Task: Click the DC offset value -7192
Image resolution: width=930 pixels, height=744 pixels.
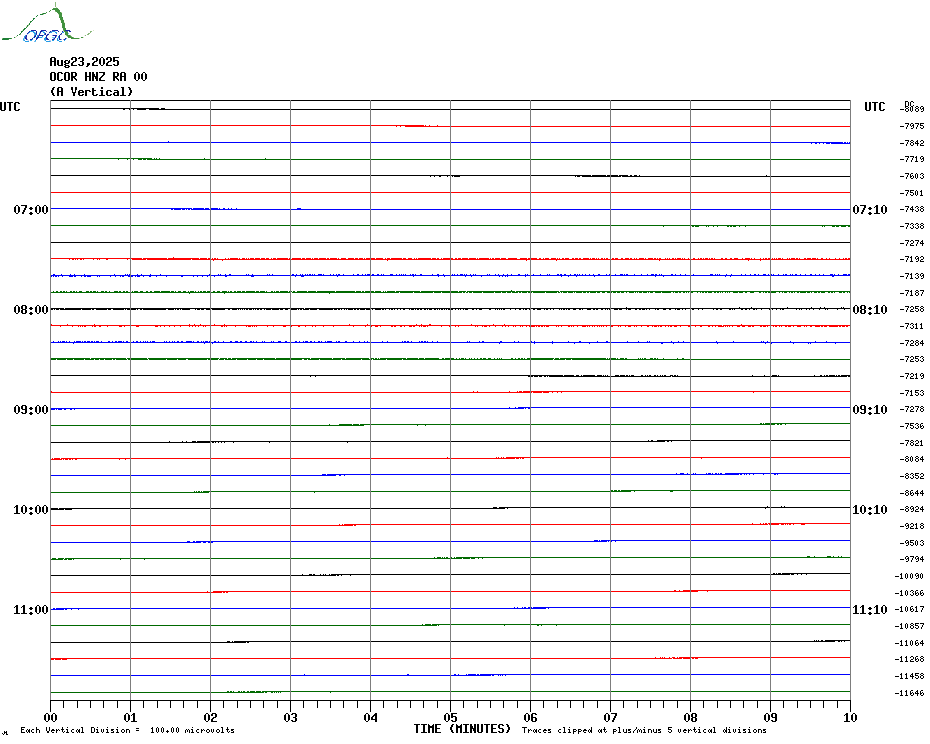Action: coord(912,259)
